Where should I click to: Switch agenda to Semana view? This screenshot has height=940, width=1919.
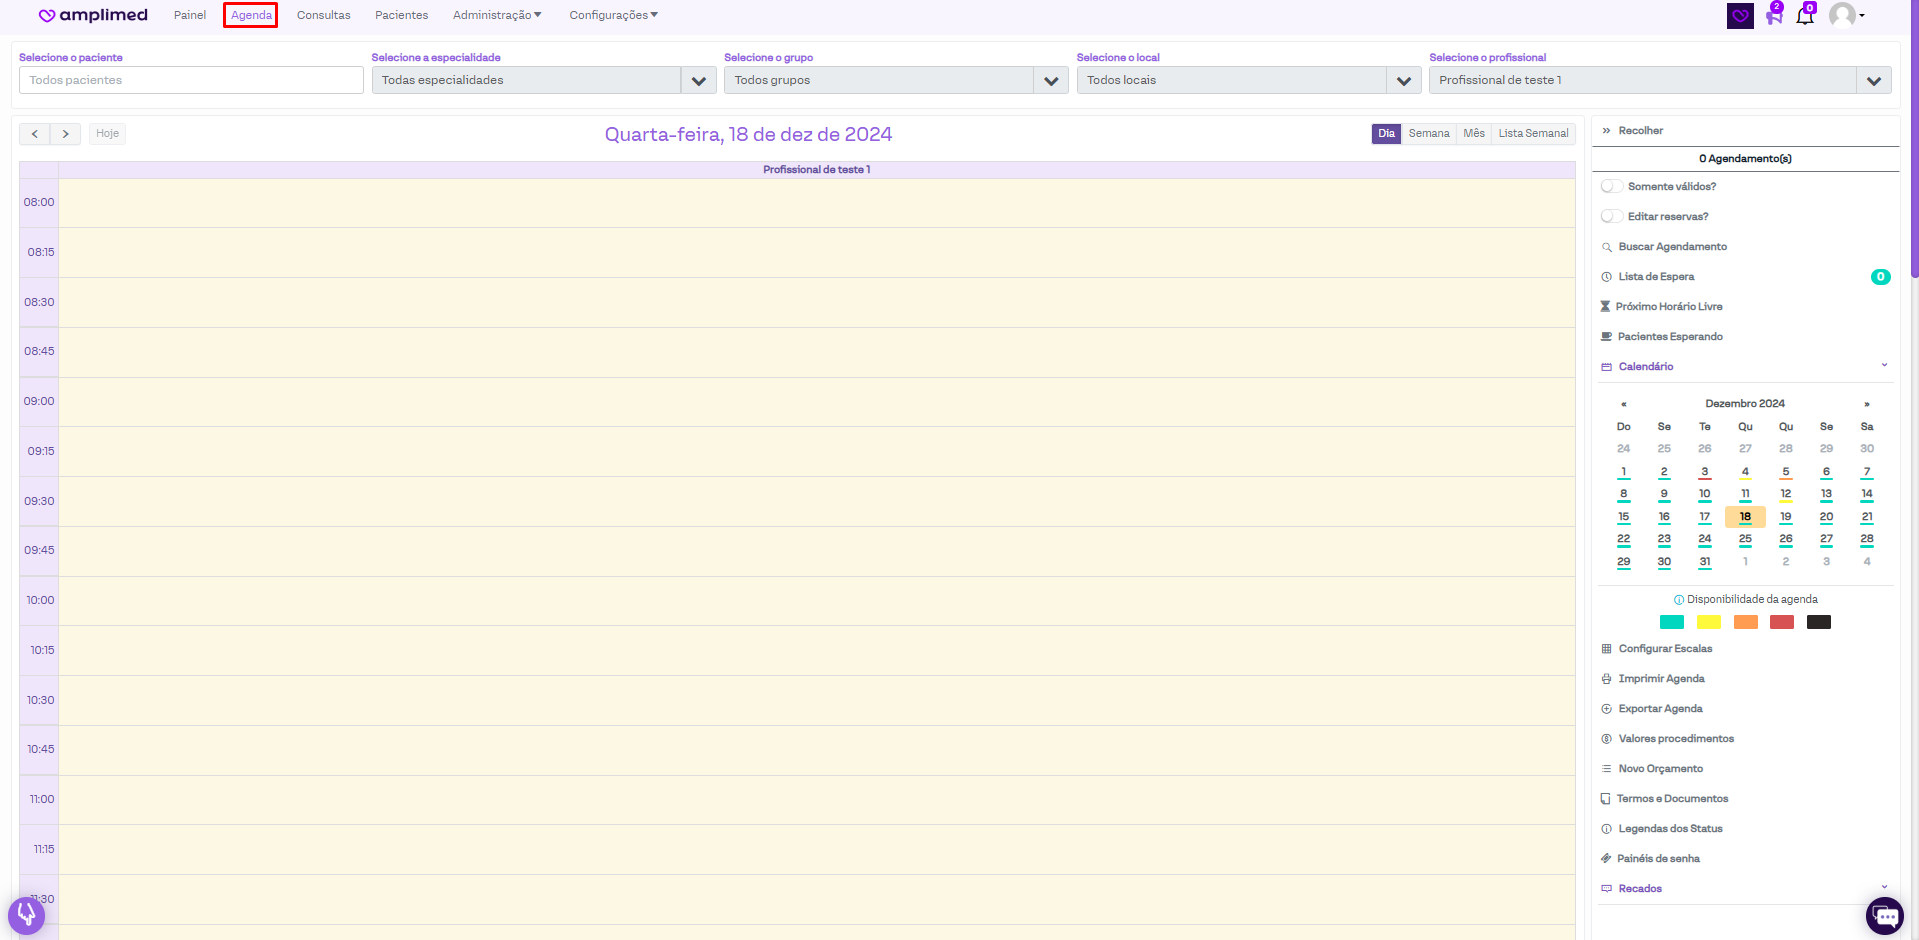pos(1428,134)
